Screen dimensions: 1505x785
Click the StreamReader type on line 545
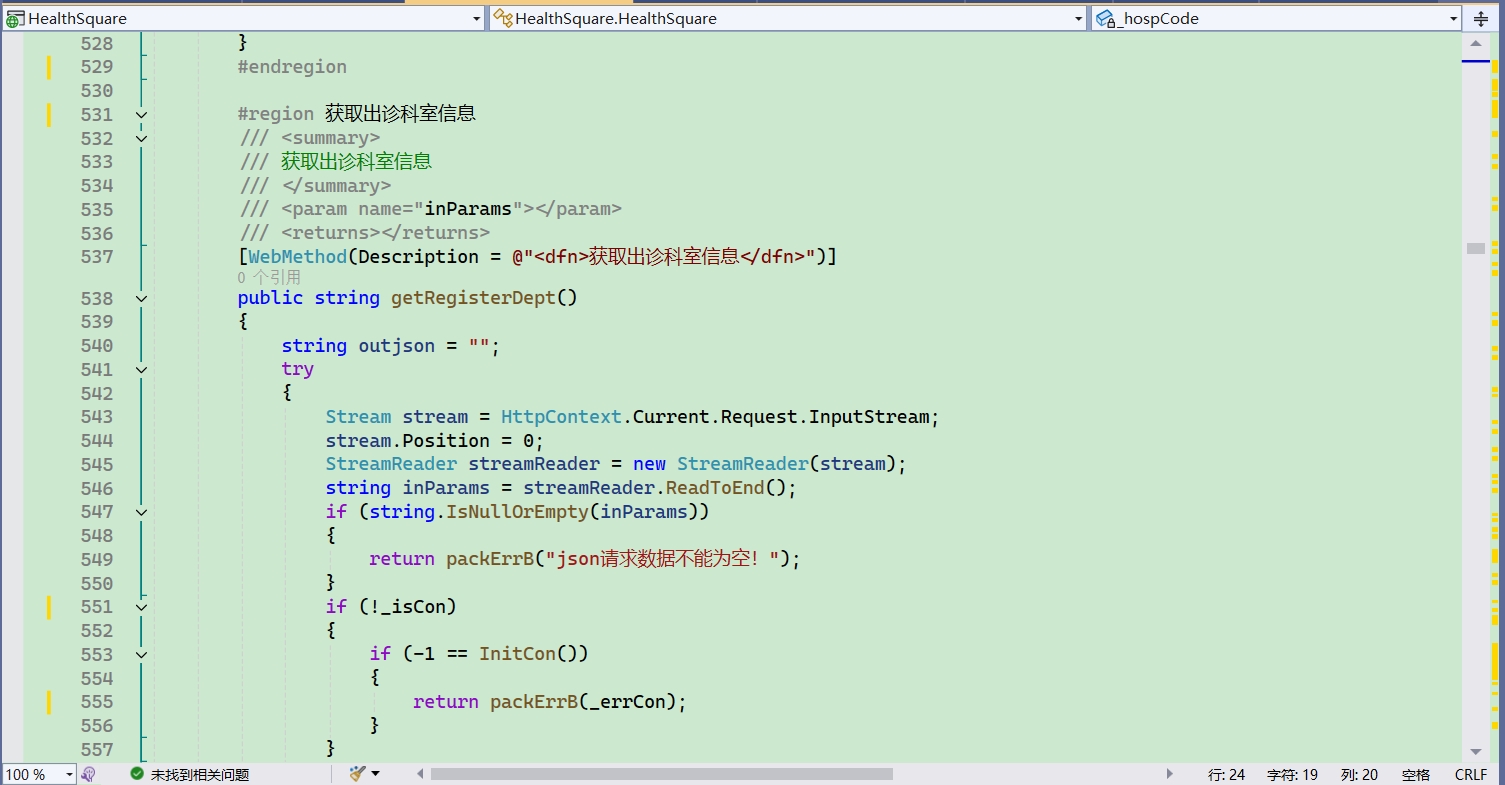391,464
